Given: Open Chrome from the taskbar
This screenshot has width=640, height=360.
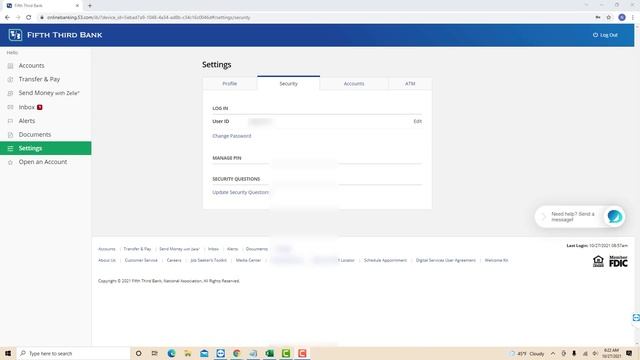Looking at the screenshot, I should click(x=237, y=353).
